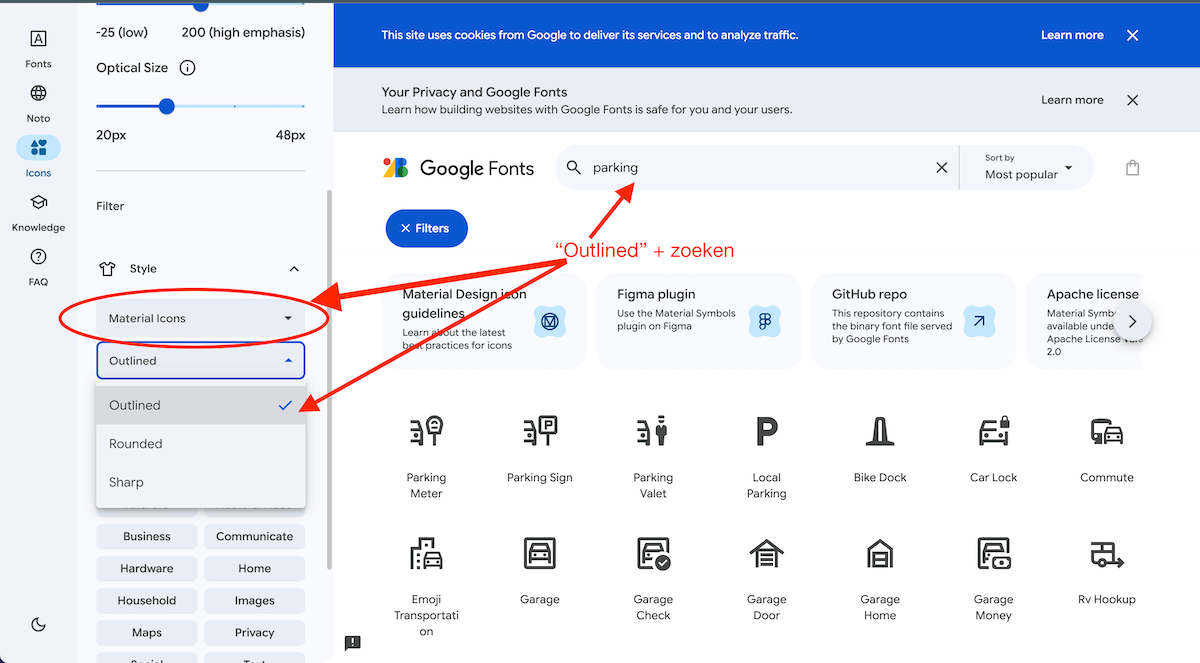
Task: Open the shopping bag icon
Action: tap(1132, 168)
